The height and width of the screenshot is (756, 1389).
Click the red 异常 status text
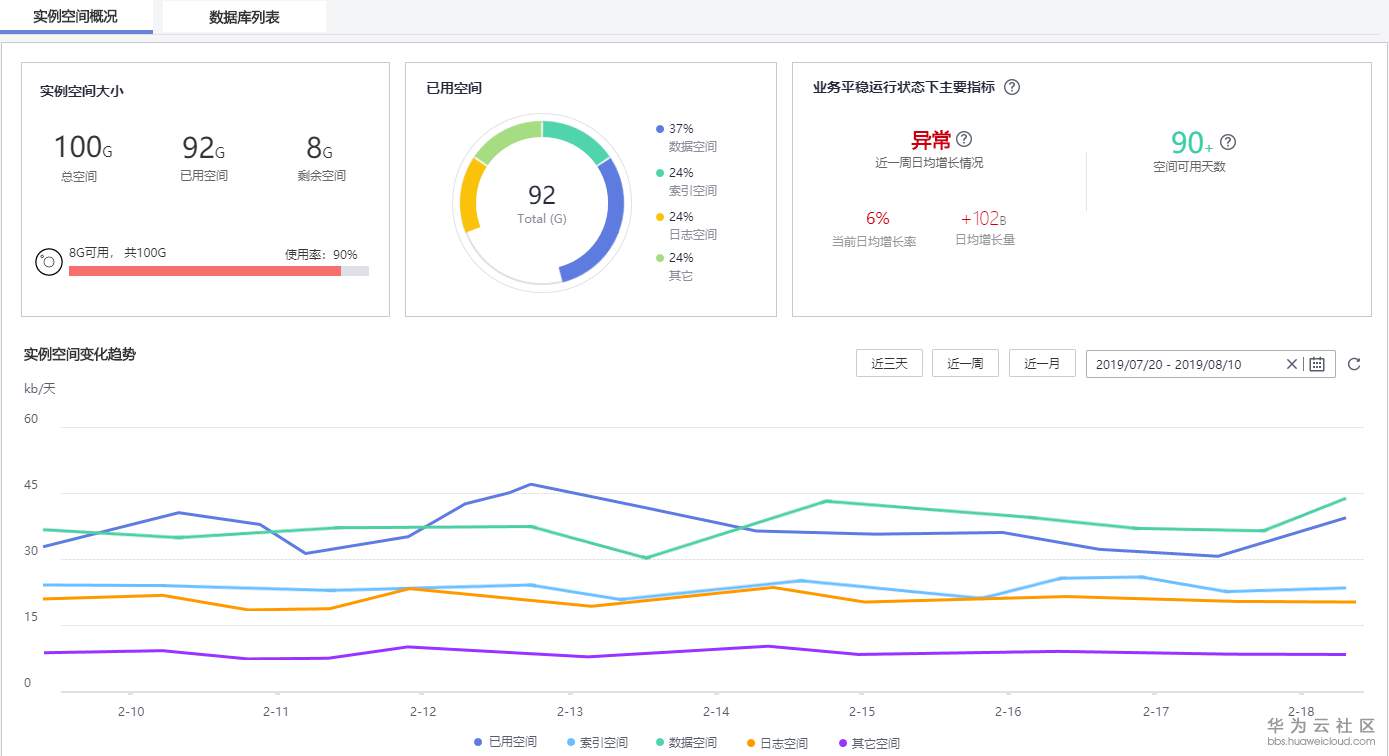click(x=931, y=140)
